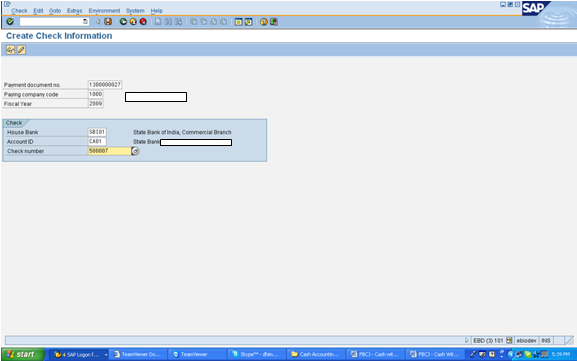The height and width of the screenshot is (361, 577).
Task: Open the Edit menu
Action: pyautogui.click(x=38, y=11)
